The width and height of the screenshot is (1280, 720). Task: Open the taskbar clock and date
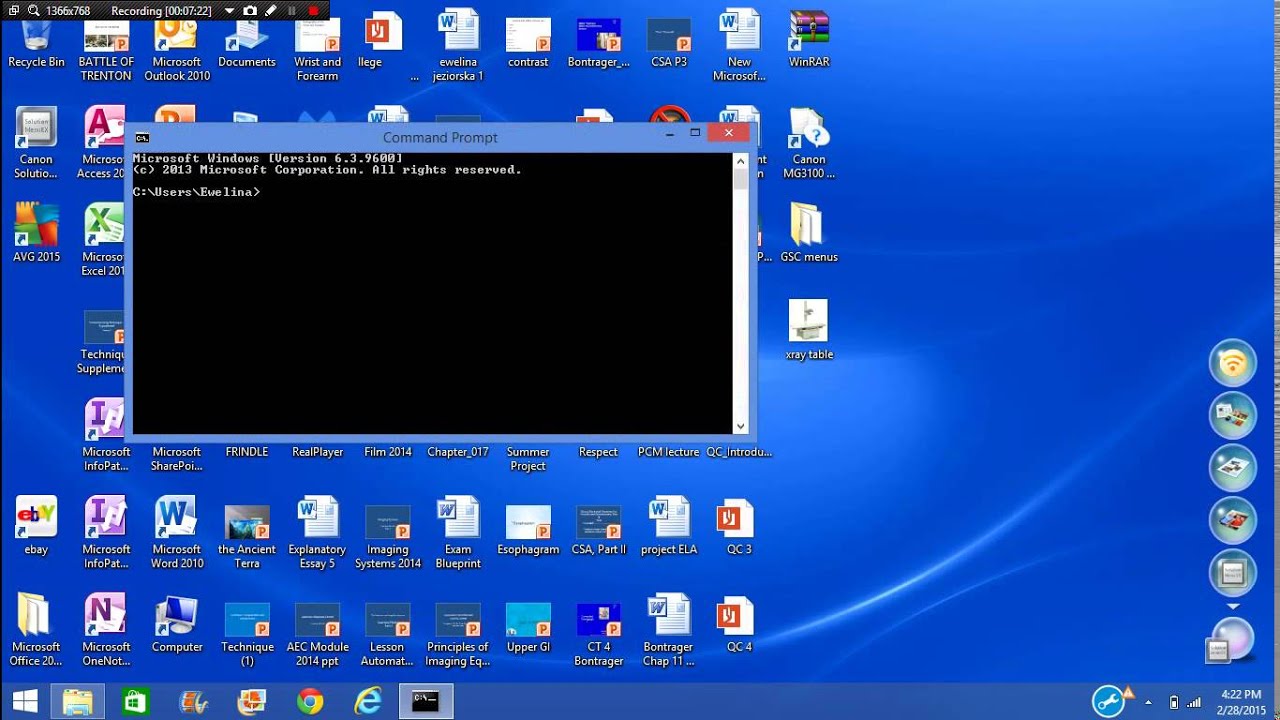(1240, 702)
